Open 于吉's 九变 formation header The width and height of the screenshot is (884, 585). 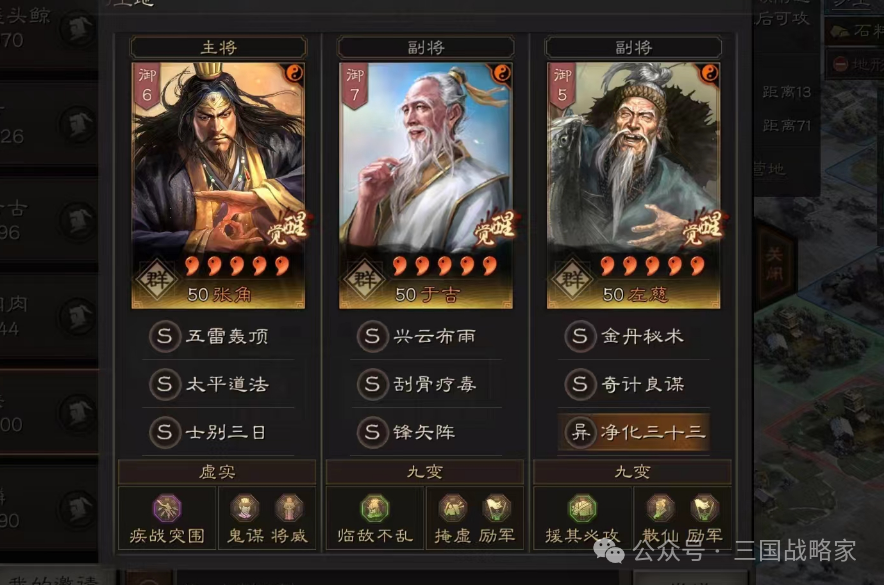click(425, 472)
